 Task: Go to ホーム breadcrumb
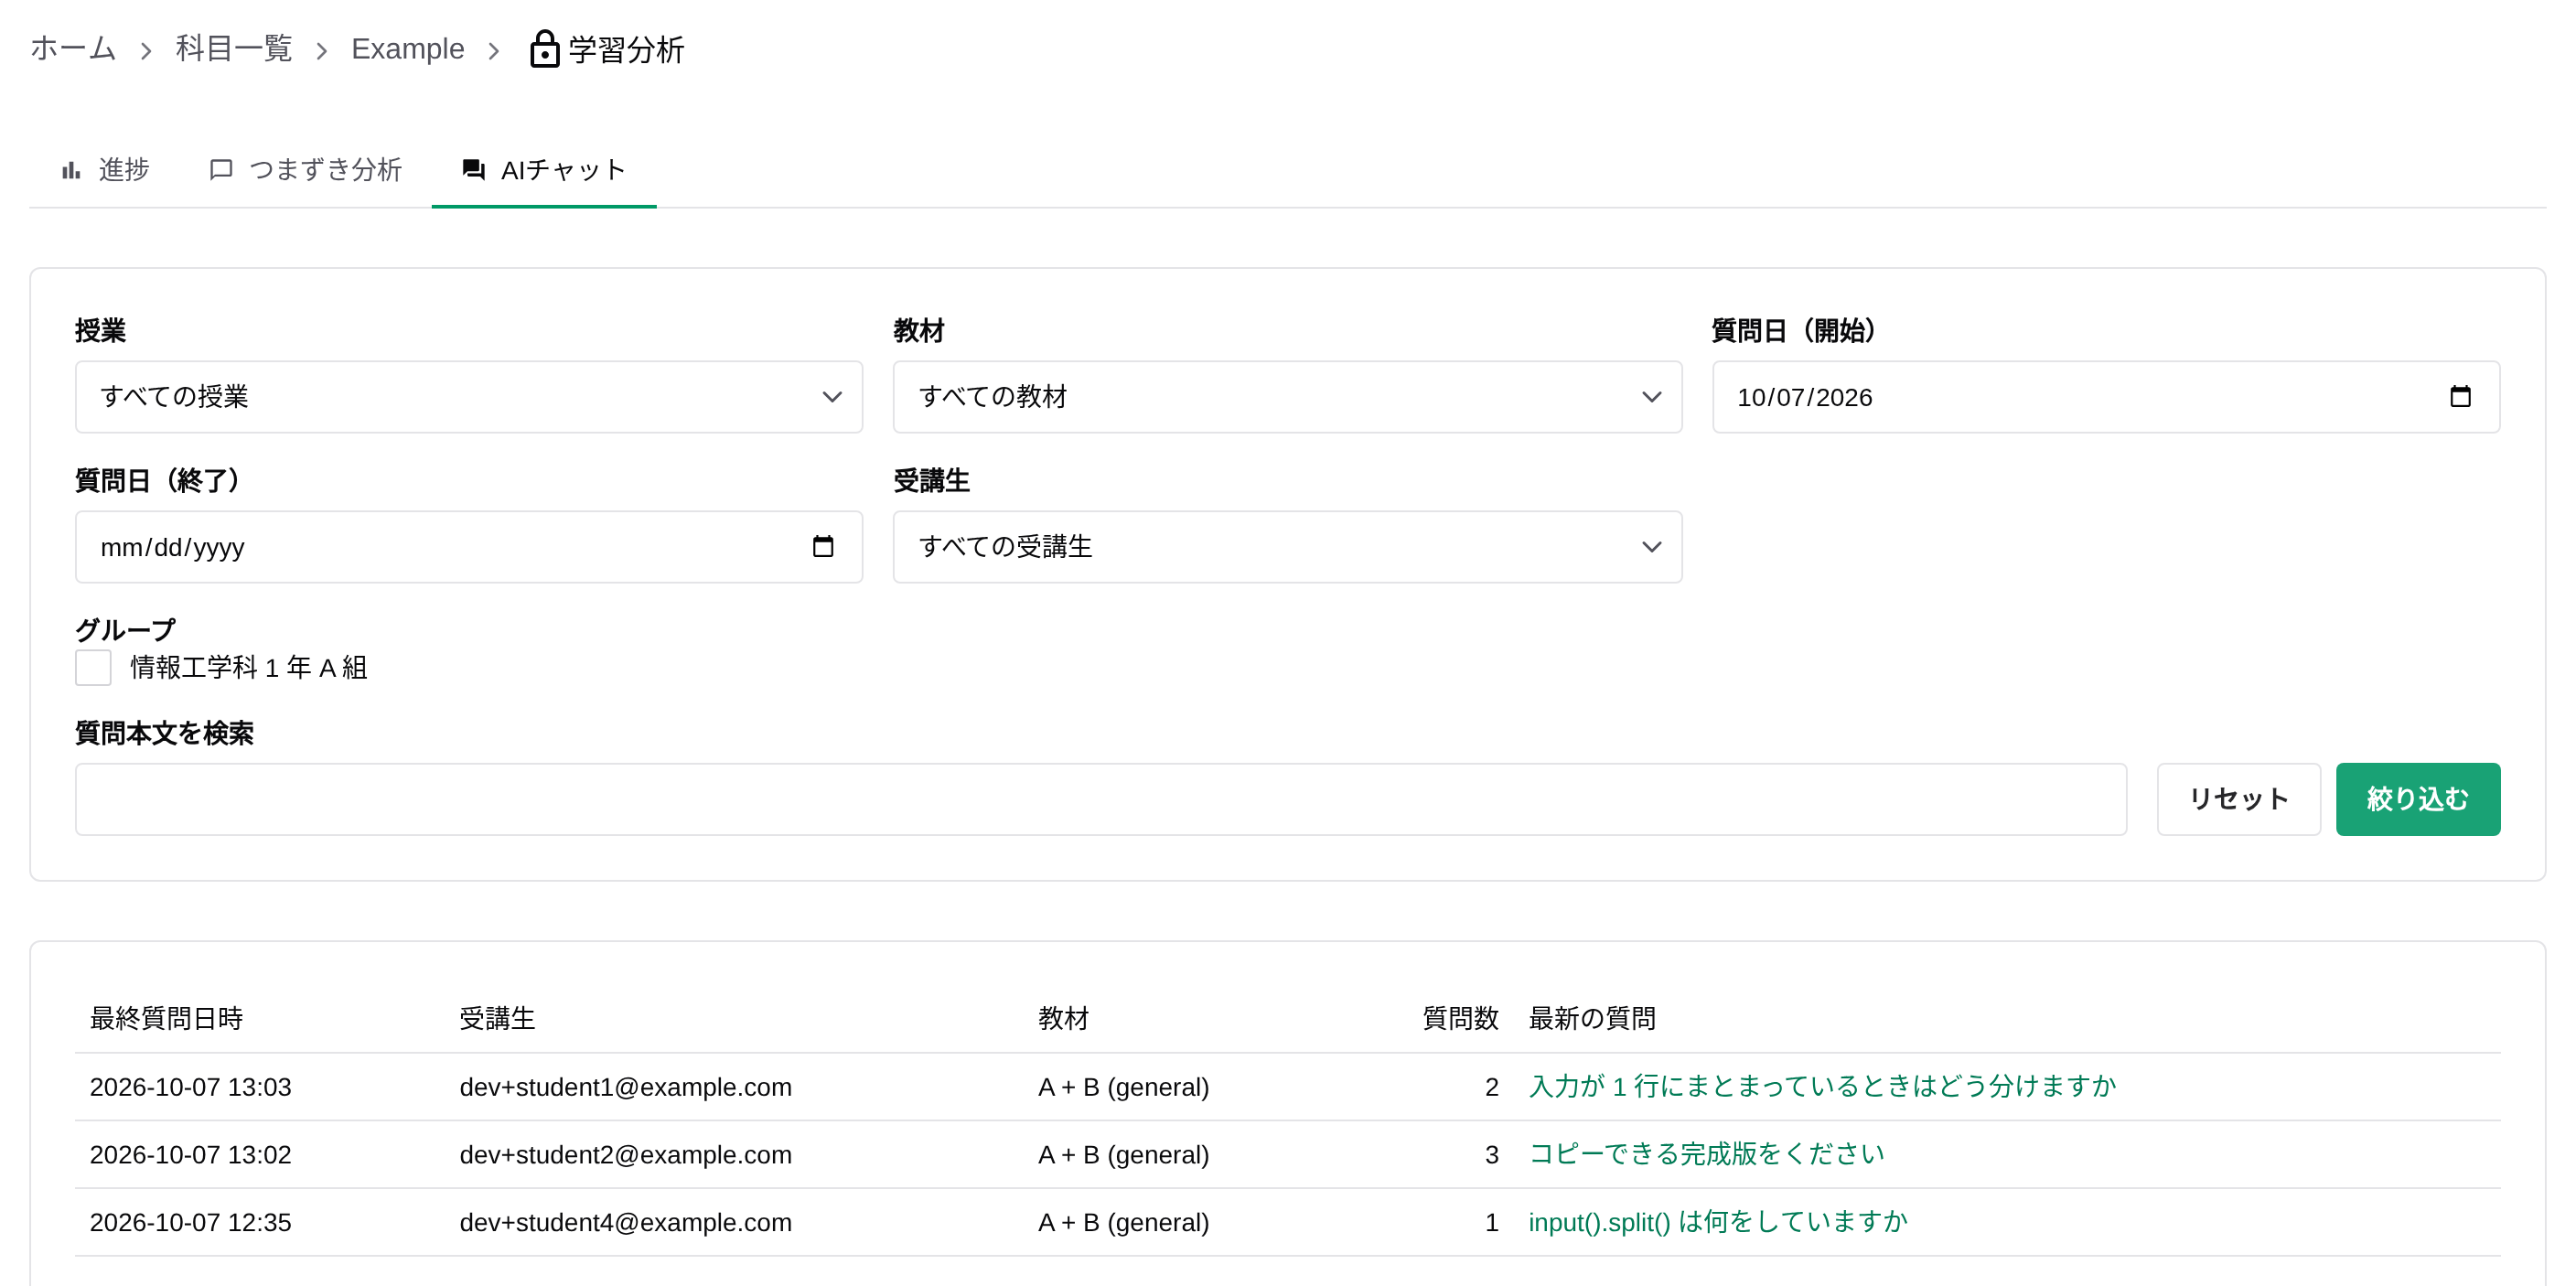[73, 48]
